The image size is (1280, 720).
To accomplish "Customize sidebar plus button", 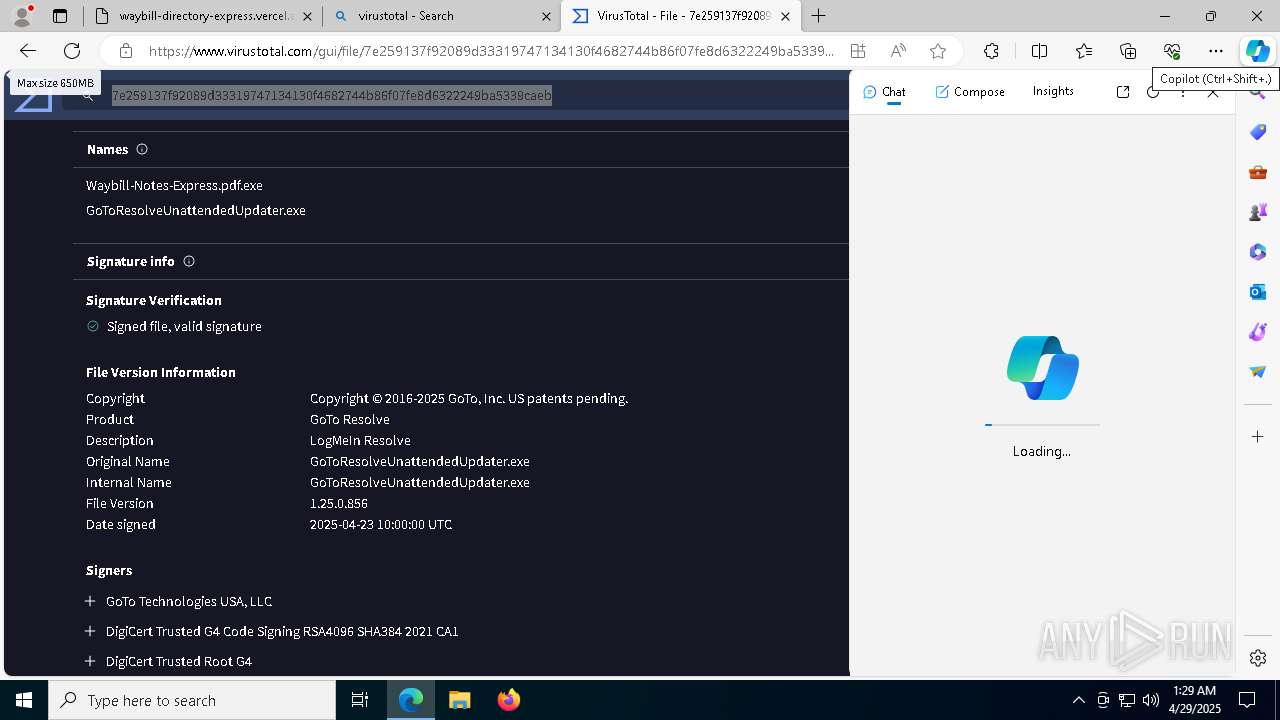I will (1258, 436).
